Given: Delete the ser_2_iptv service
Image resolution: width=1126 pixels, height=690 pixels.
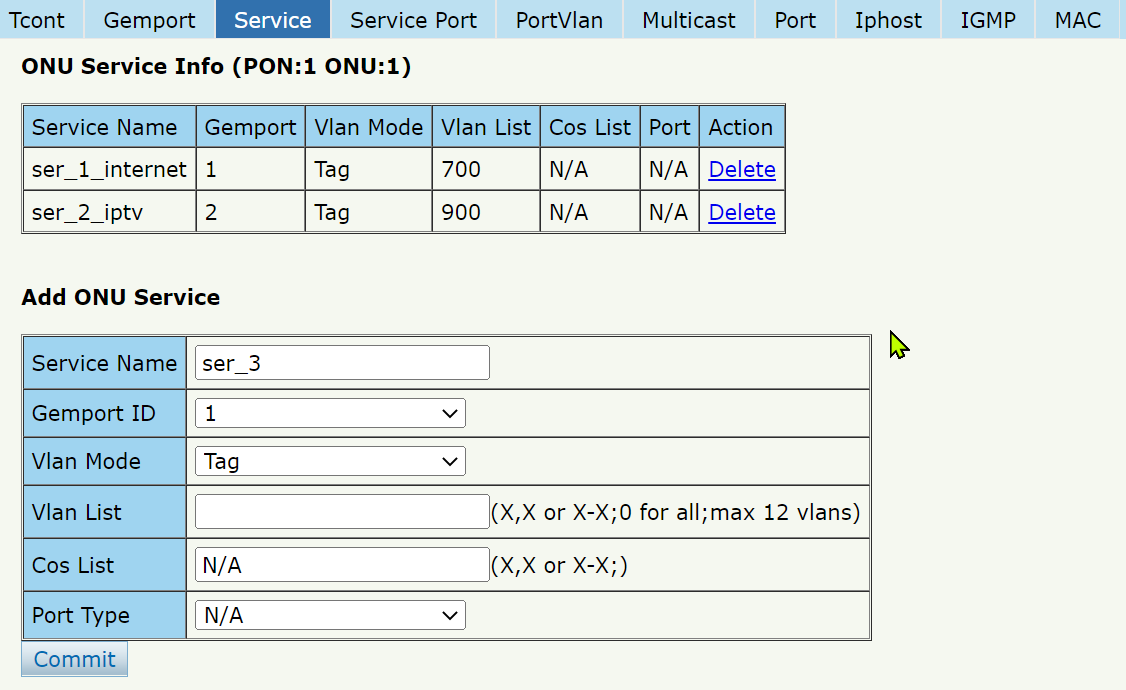Looking at the screenshot, I should click(742, 213).
